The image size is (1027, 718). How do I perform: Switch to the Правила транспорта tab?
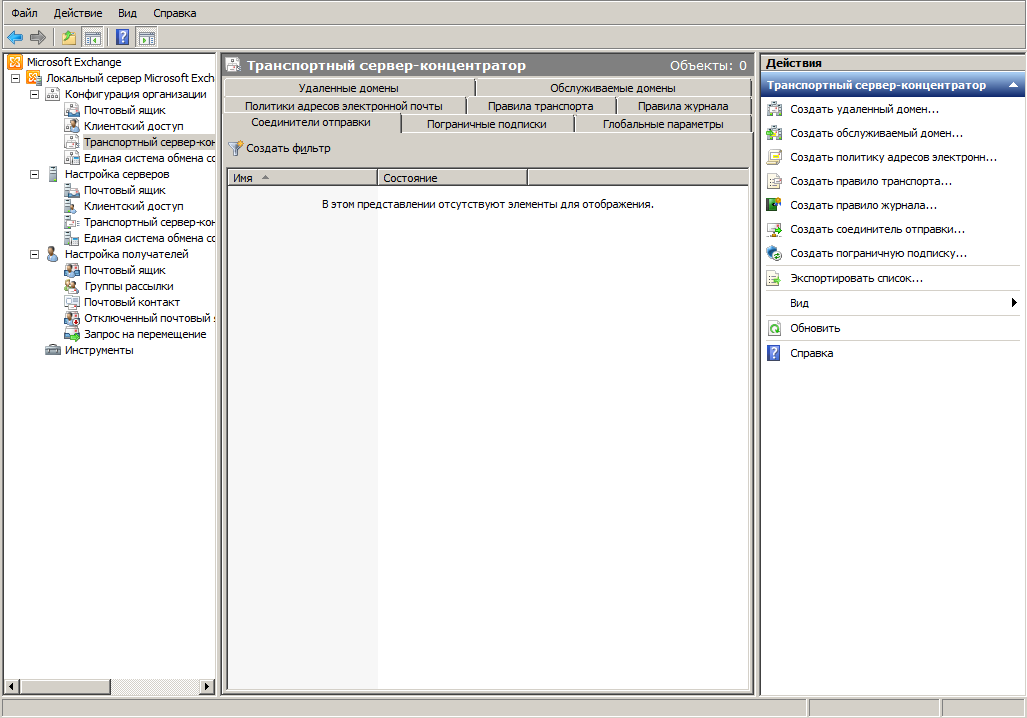[x=541, y=105]
